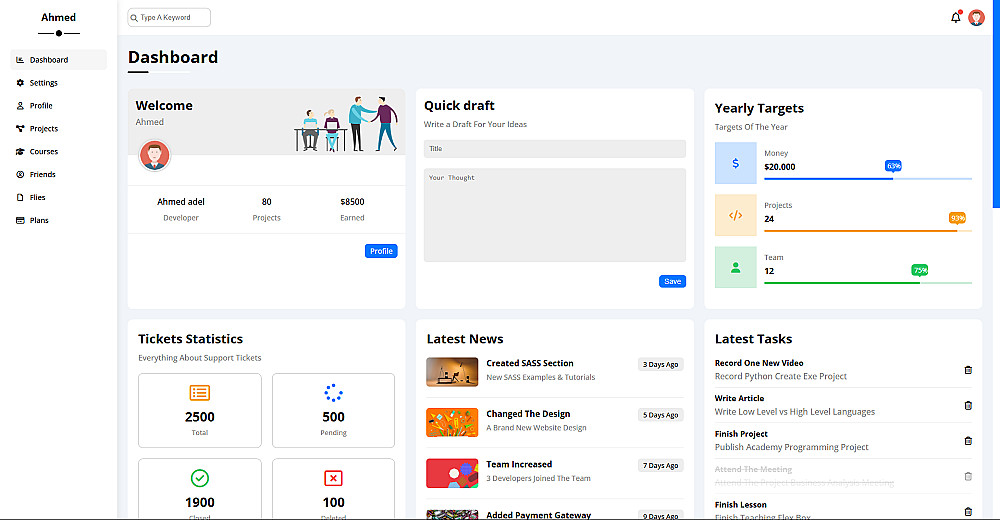Click the Record One New Video task title
1000x520 pixels.
click(x=759, y=362)
